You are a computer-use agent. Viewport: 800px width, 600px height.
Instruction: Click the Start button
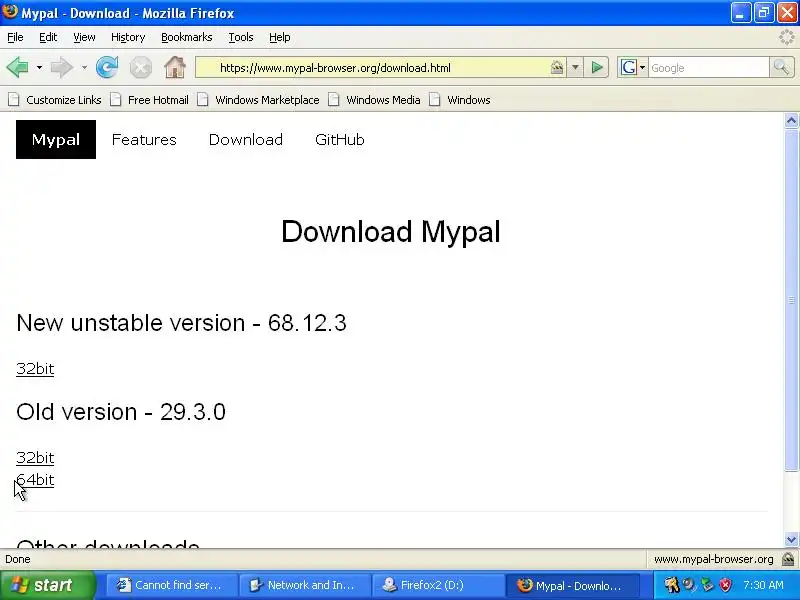tap(47, 585)
